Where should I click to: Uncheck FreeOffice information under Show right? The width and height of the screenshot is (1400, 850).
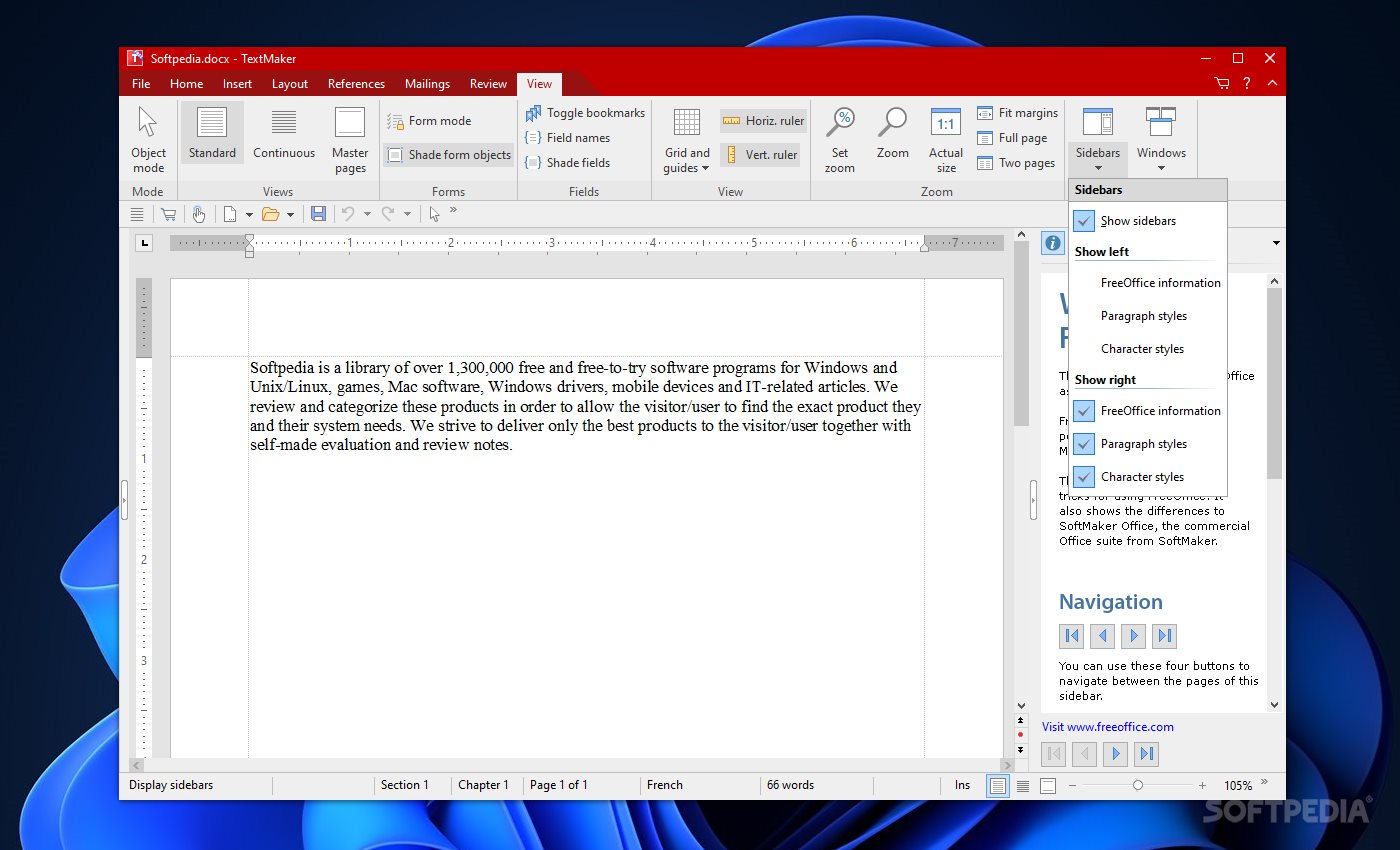tap(1148, 411)
